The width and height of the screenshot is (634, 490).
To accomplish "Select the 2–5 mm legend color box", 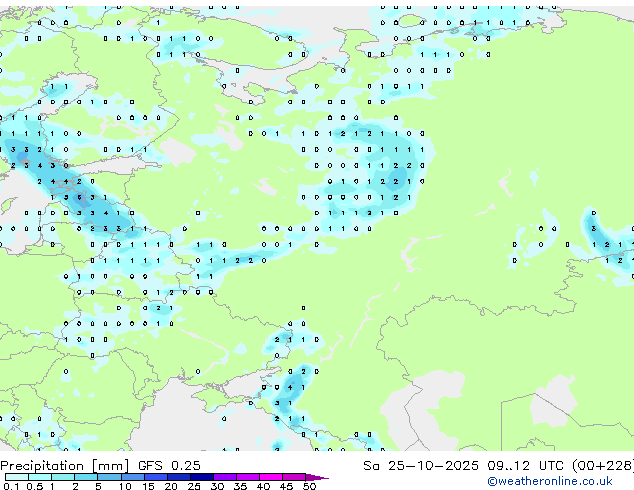I will (x=86, y=477).
